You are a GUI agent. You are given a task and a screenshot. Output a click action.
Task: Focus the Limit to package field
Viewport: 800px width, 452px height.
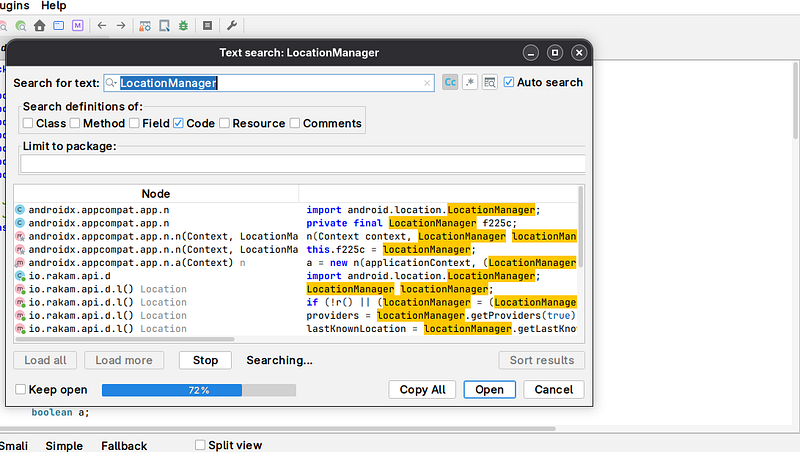(x=303, y=164)
